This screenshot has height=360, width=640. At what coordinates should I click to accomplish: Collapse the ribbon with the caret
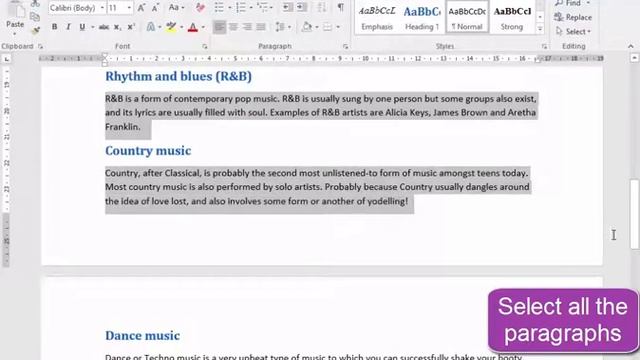631,47
